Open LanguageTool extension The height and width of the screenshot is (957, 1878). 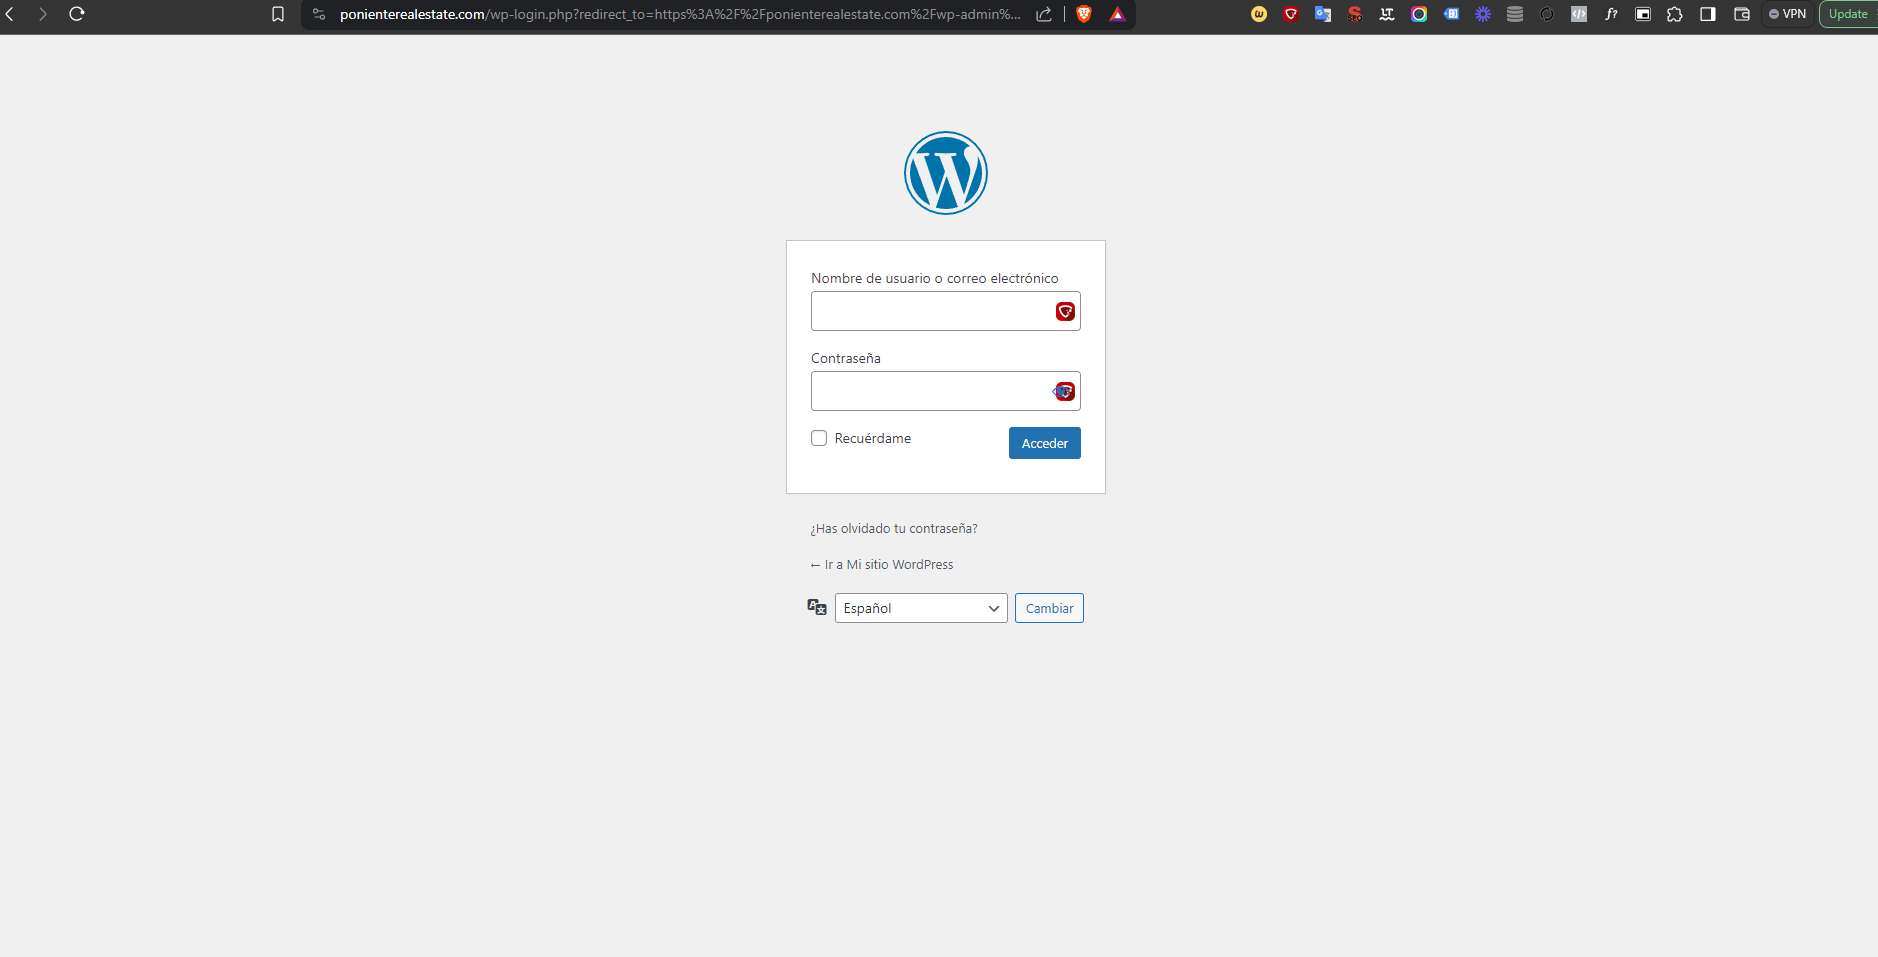(1387, 14)
